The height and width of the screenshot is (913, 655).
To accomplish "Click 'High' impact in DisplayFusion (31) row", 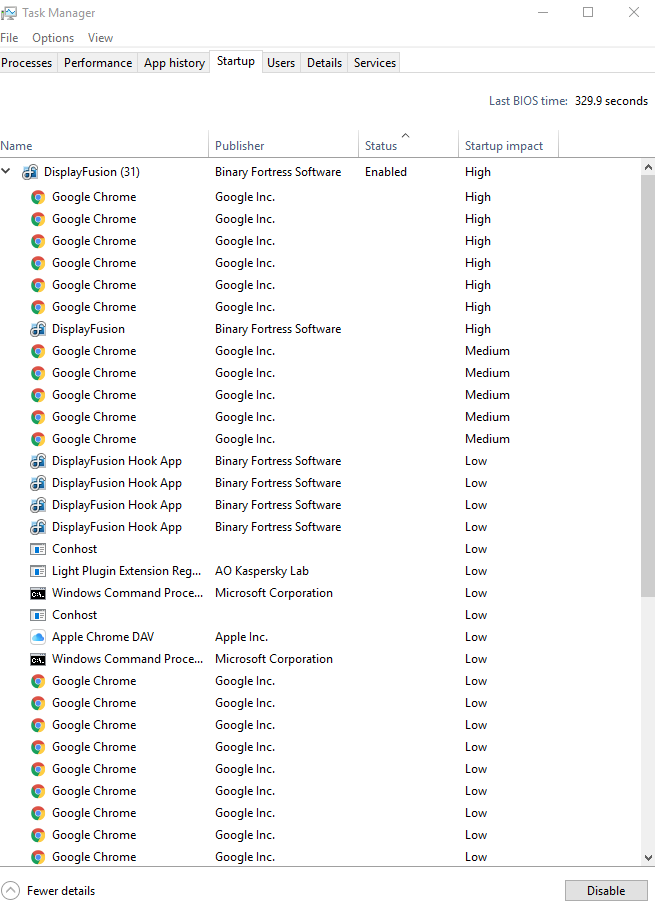I will 478,172.
